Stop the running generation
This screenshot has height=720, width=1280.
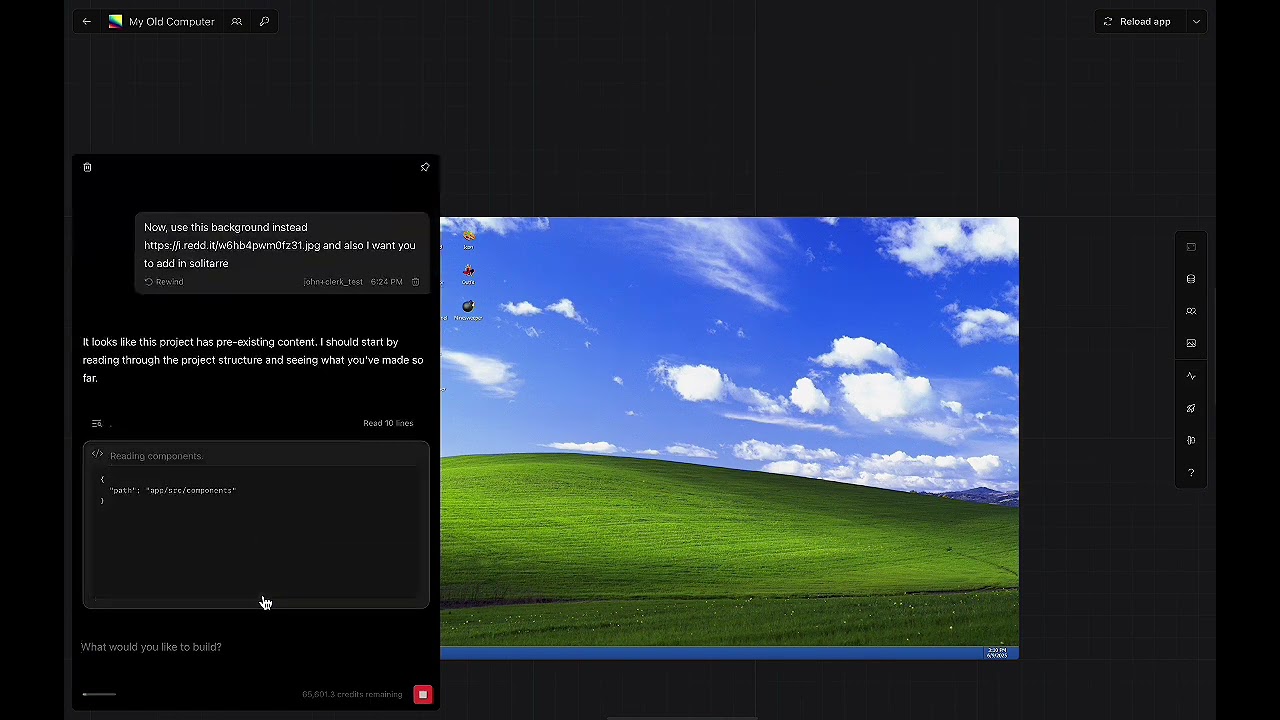click(423, 694)
